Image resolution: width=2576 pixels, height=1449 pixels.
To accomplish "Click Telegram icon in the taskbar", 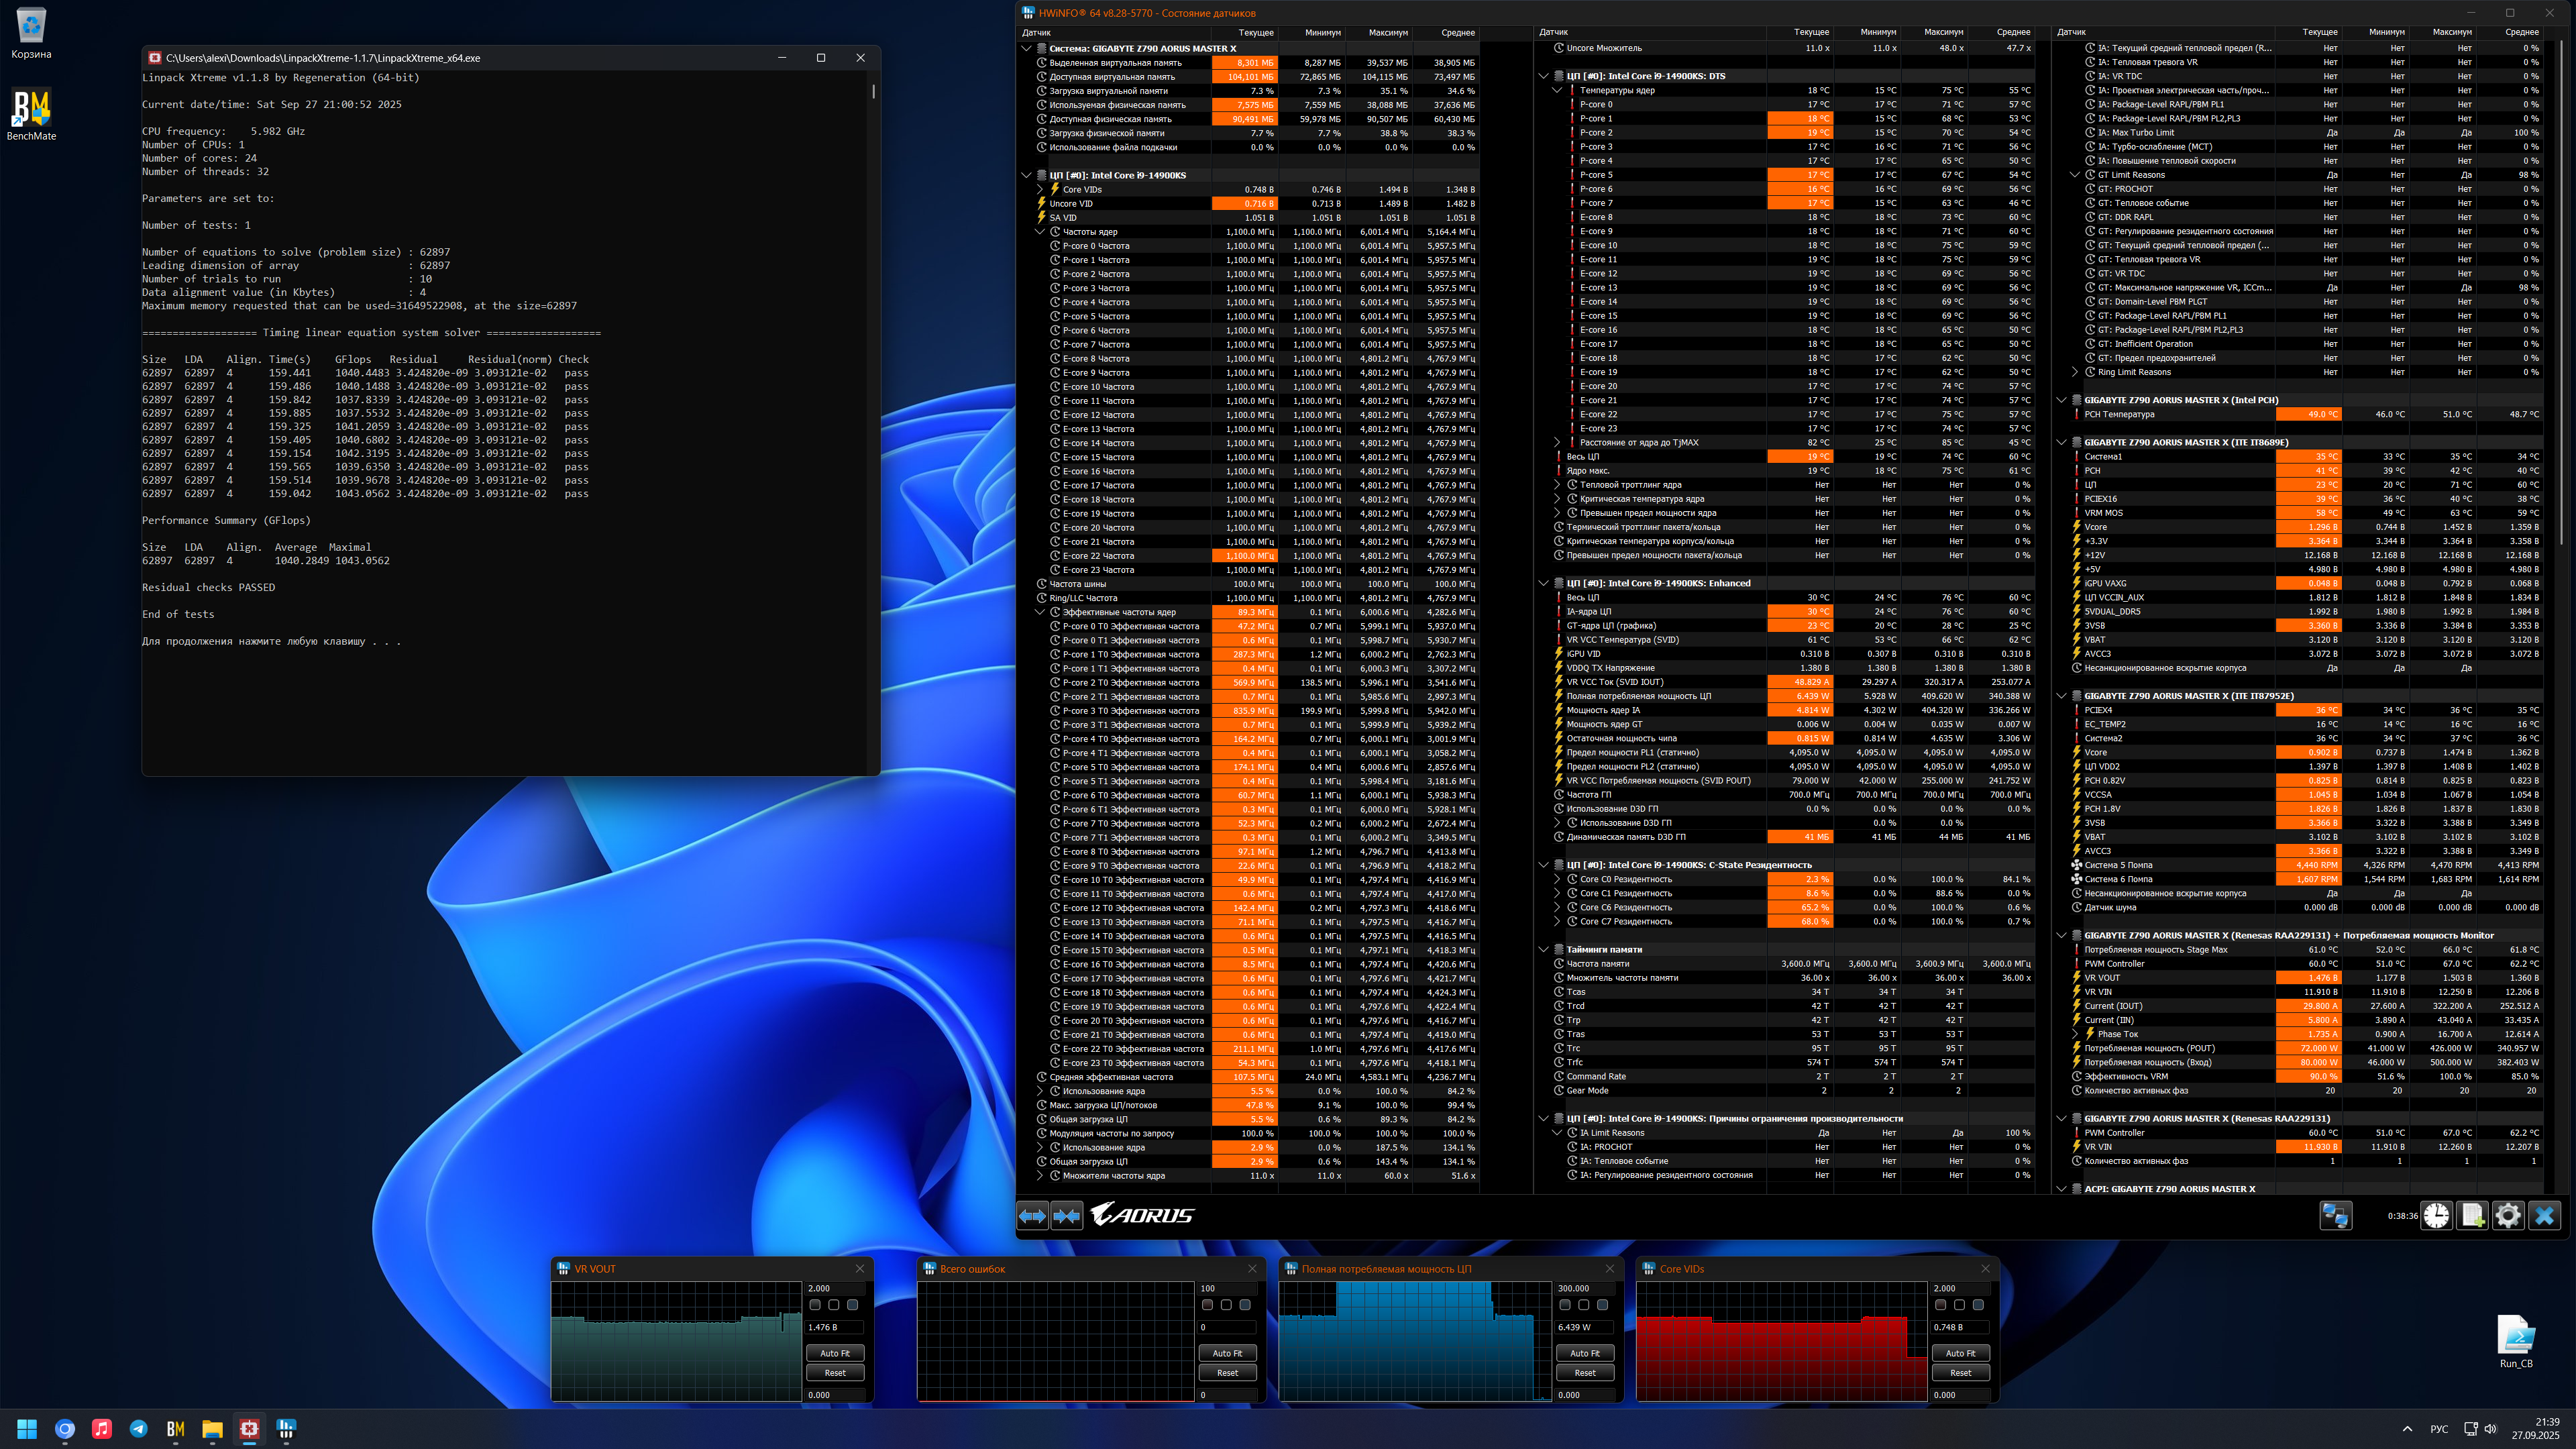I will [138, 1428].
